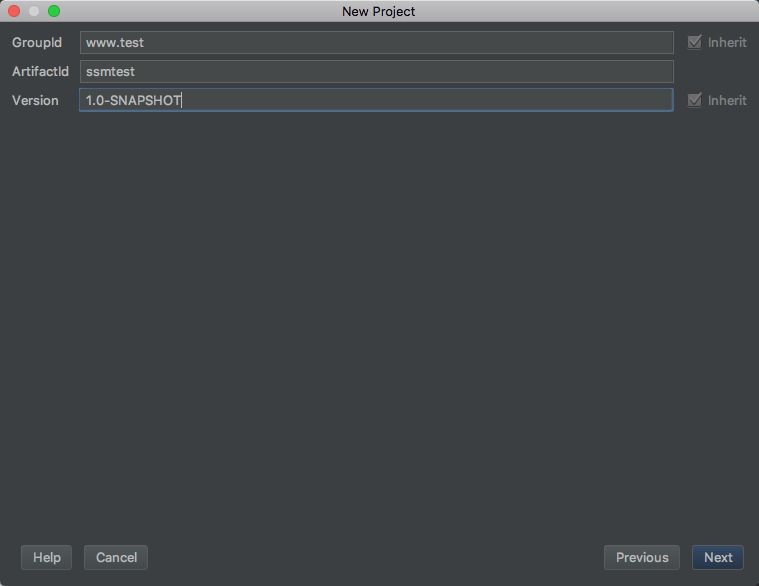Click the green zoom window button
The height and width of the screenshot is (586, 759).
(x=54, y=11)
